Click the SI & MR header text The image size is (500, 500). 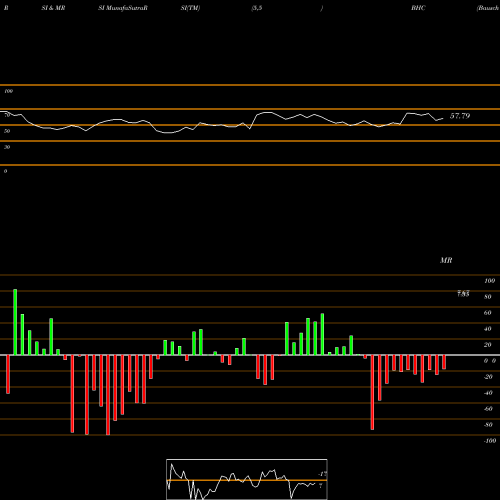[53, 8]
